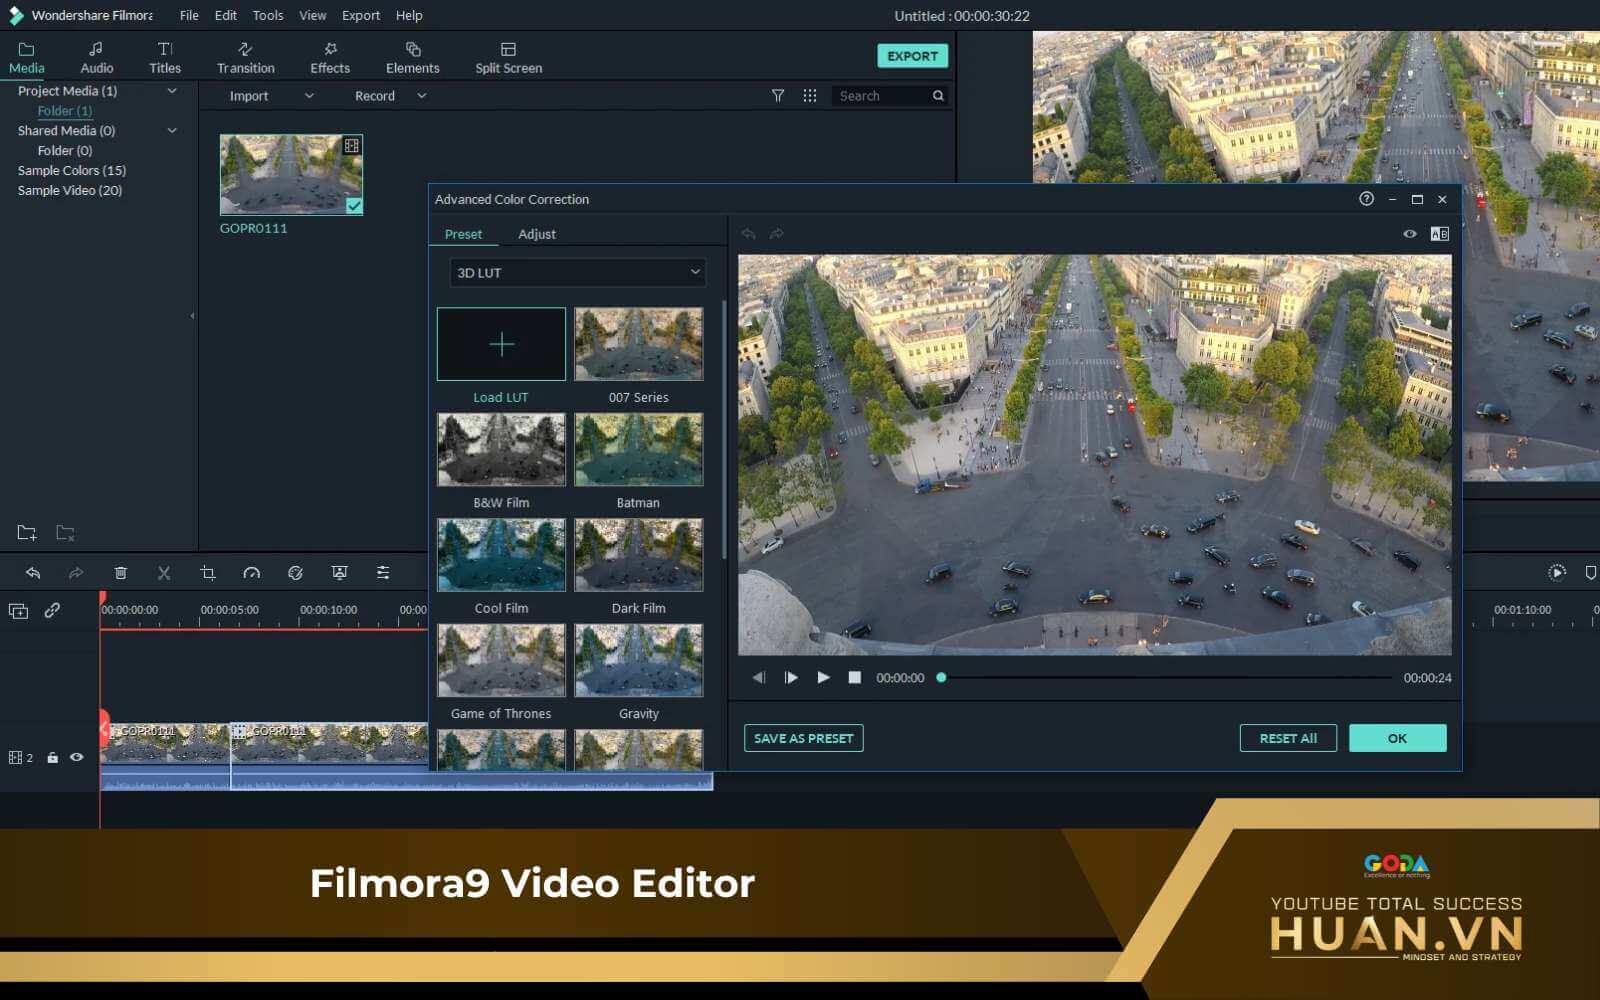Viewport: 1600px width, 1000px height.
Task: Toggle eye preview in Color Correction dialog
Action: tap(1409, 234)
